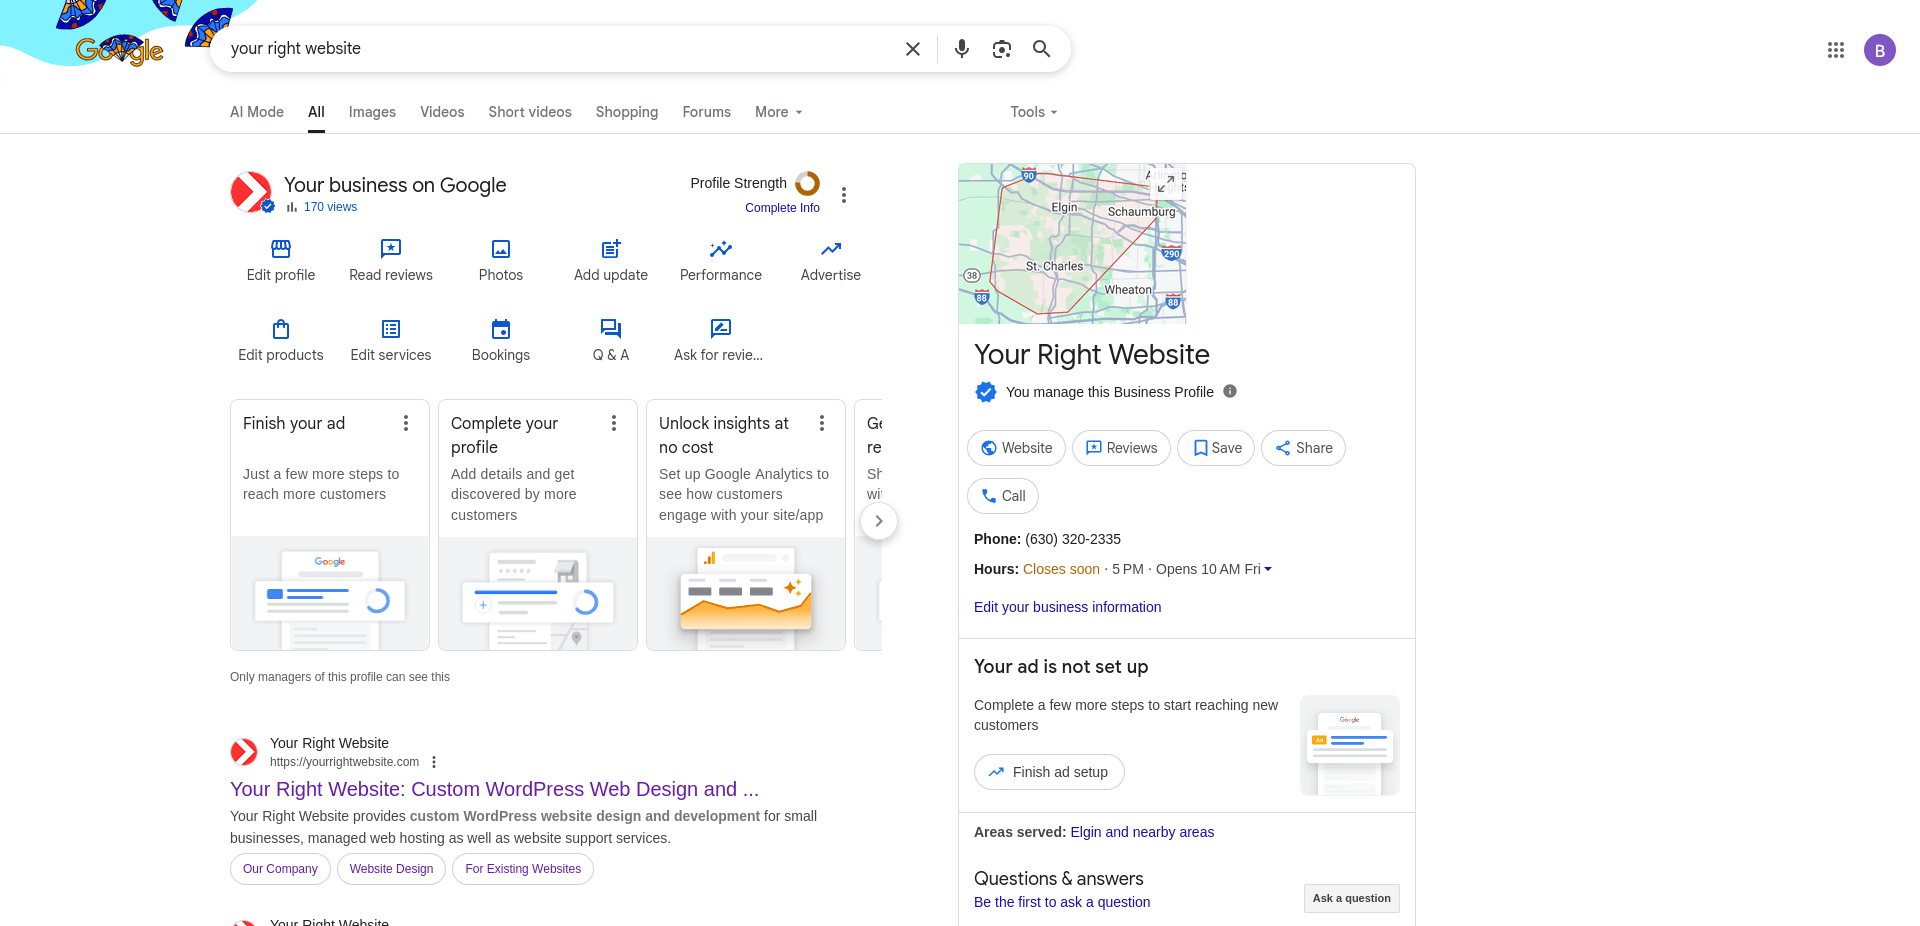Open the Bookings option
Image resolution: width=1920 pixels, height=926 pixels.
coord(501,340)
